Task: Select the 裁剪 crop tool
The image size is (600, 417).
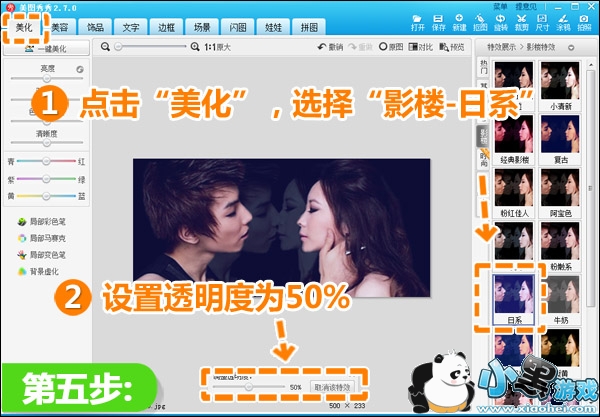Action: pos(522,23)
